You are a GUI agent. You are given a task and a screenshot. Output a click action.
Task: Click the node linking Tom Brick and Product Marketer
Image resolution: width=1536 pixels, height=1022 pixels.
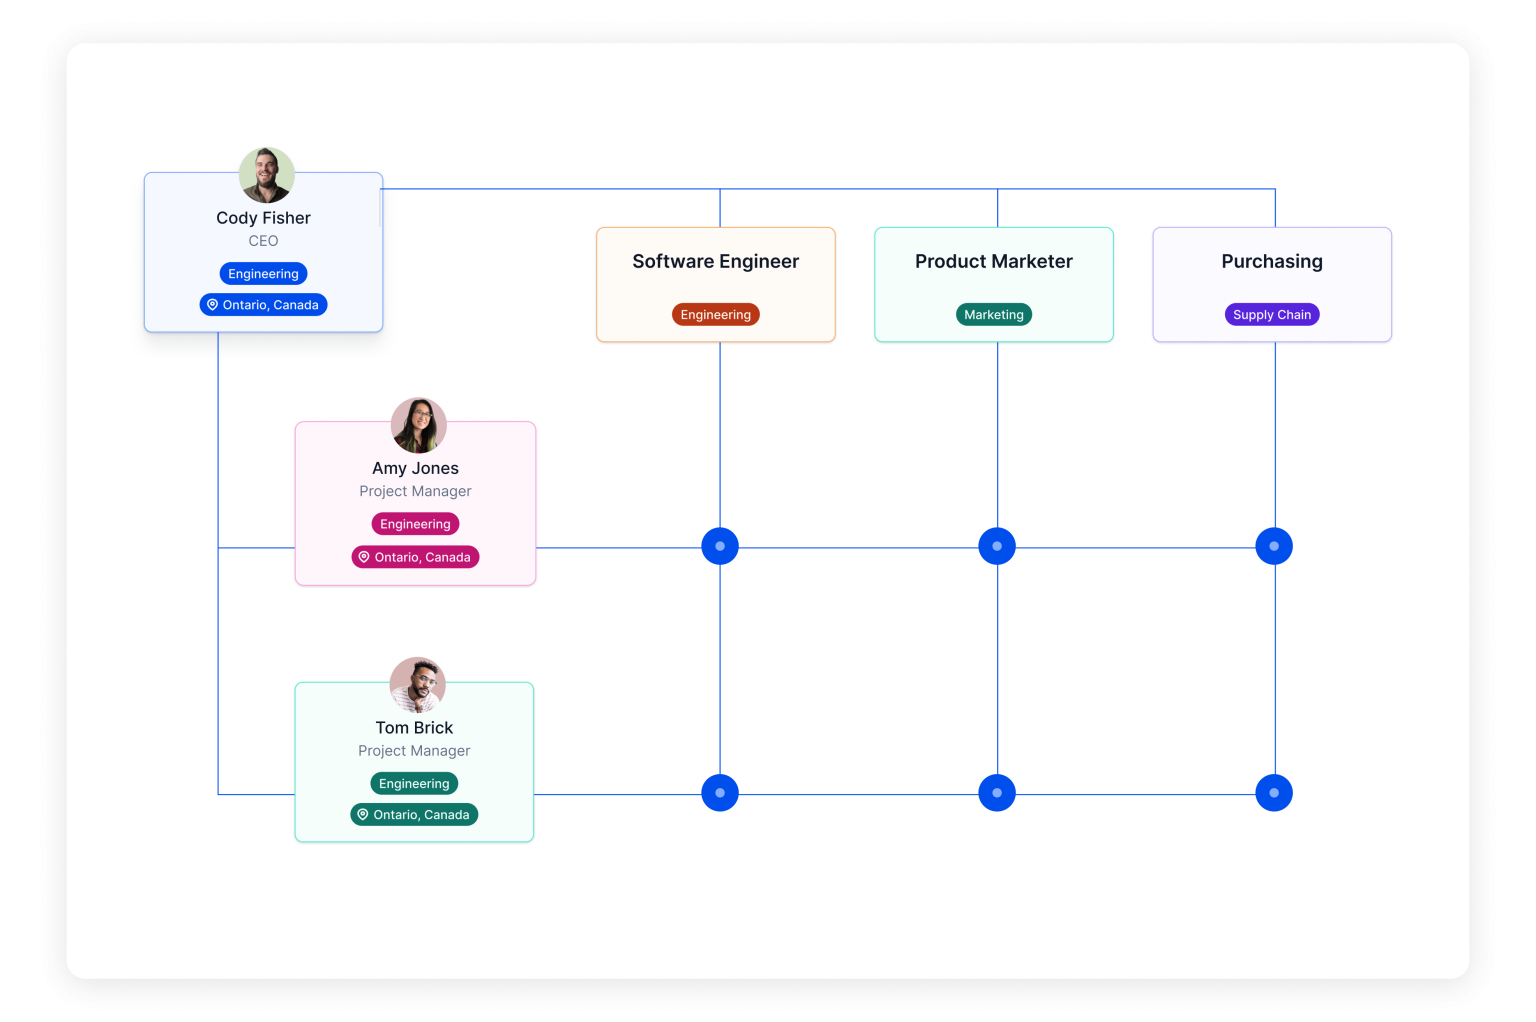[997, 793]
